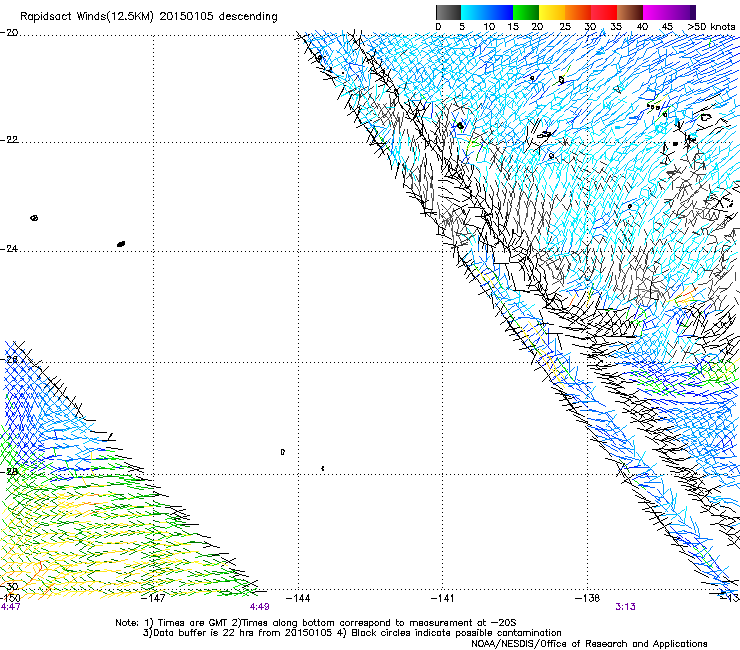The width and height of the screenshot is (740, 650).
Task: Click the '-138' longitude label
Action: tap(588, 598)
